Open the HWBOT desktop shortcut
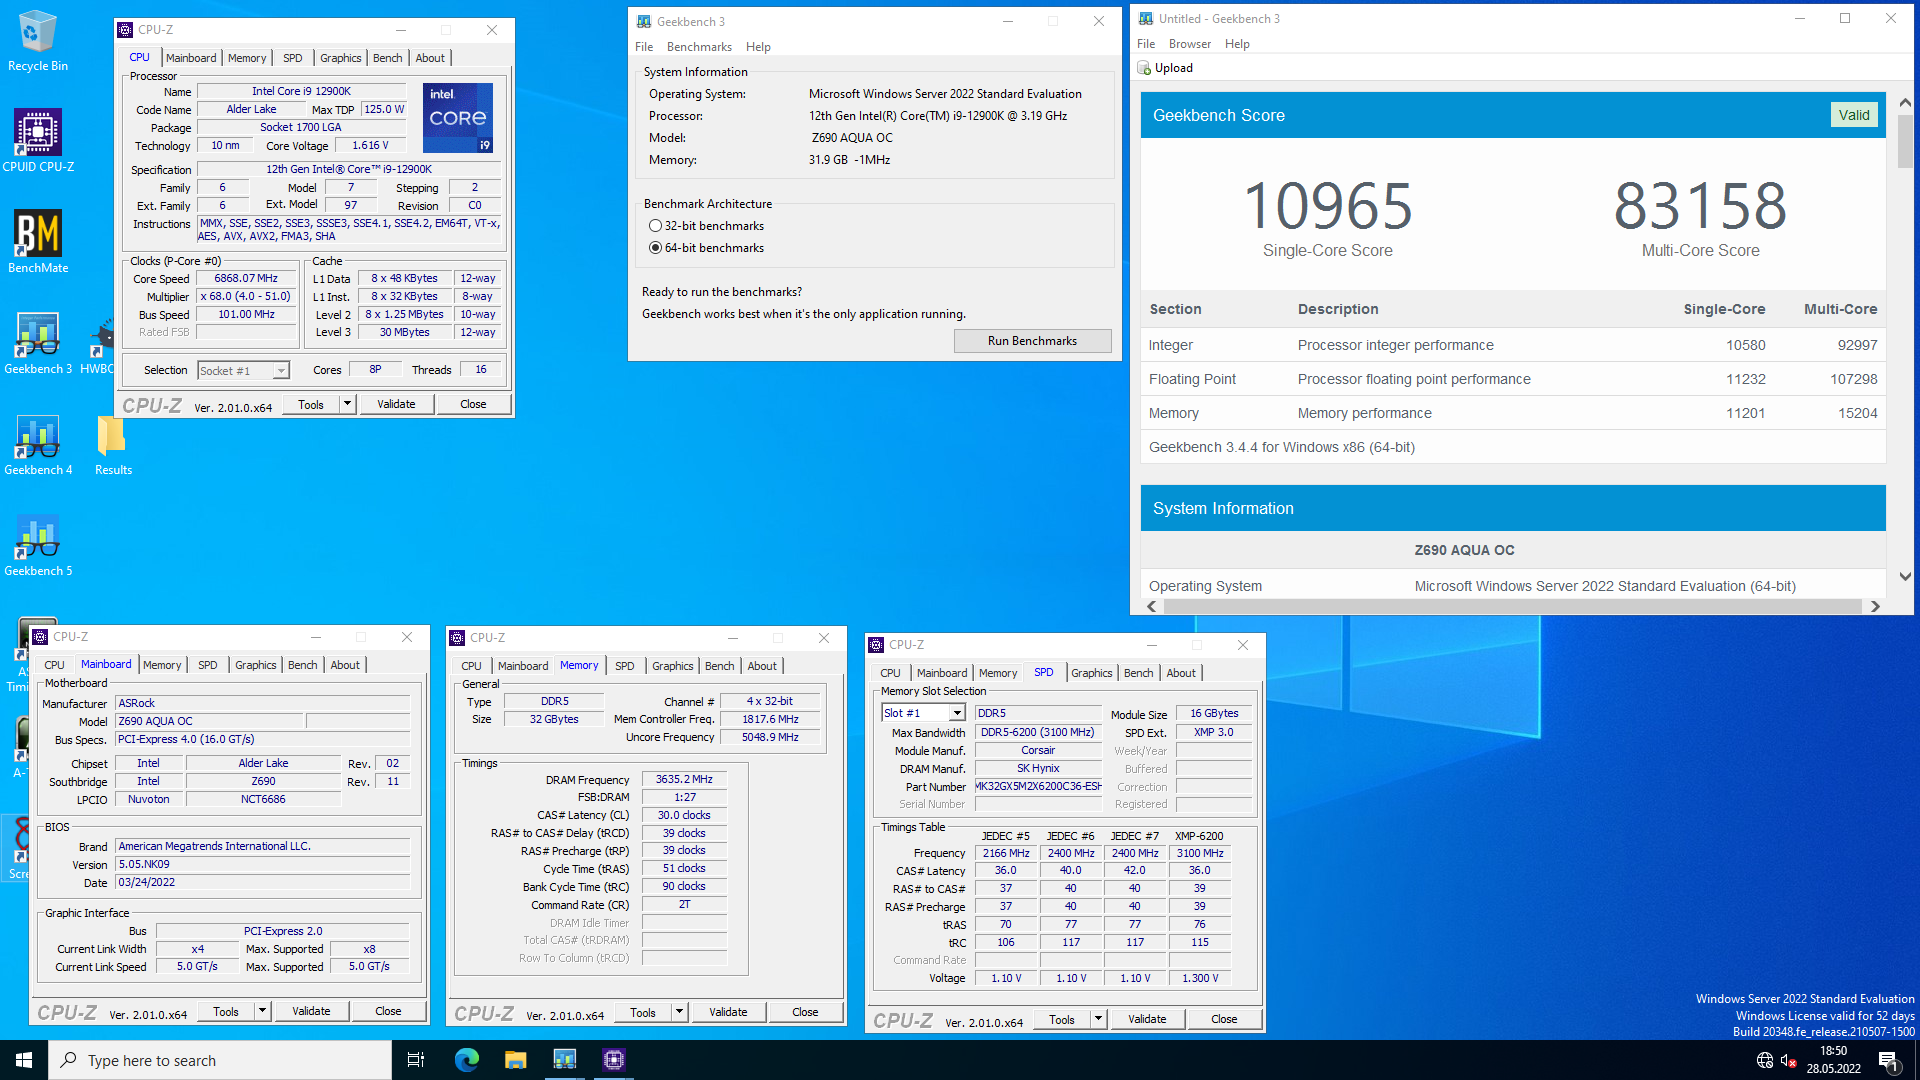The width and height of the screenshot is (1920, 1080). pos(100,345)
